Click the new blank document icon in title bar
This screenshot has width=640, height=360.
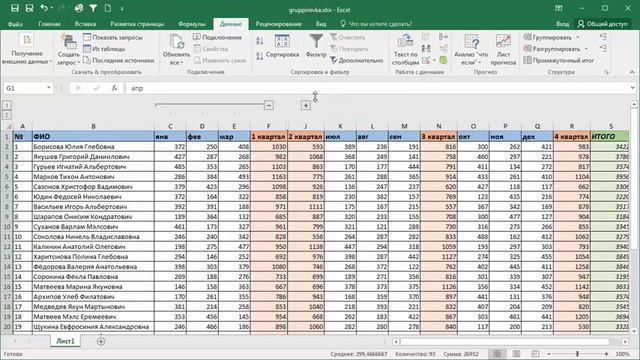click(108, 8)
